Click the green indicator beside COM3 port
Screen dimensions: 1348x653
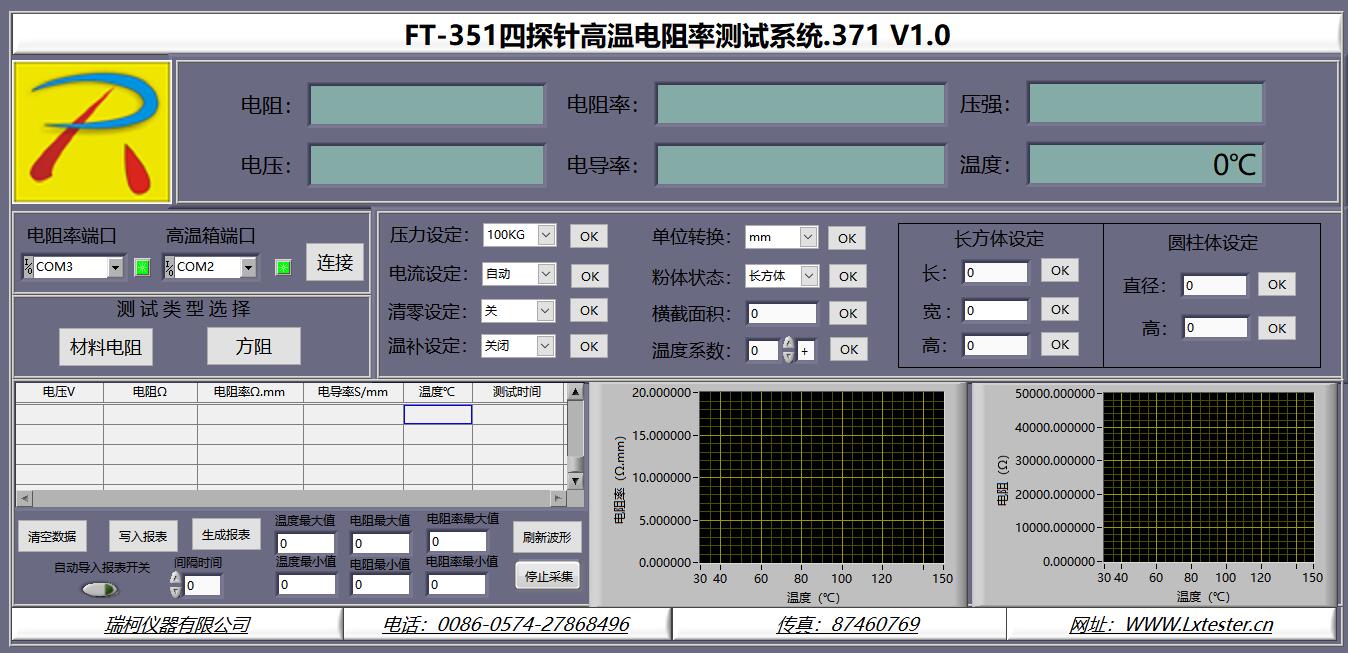tap(142, 267)
